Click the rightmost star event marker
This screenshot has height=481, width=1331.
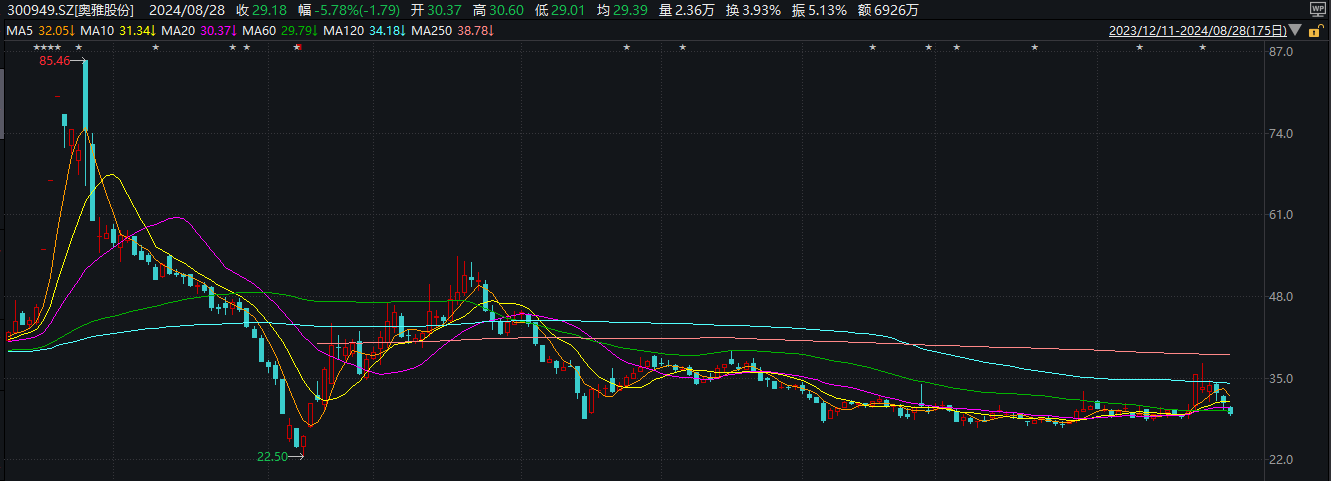pyautogui.click(x=1202, y=48)
